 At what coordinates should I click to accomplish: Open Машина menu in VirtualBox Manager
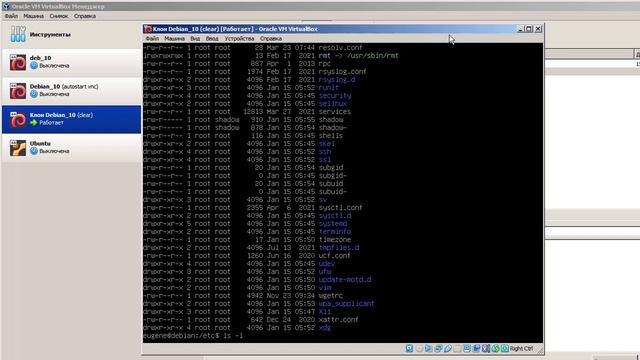pyautogui.click(x=33, y=16)
